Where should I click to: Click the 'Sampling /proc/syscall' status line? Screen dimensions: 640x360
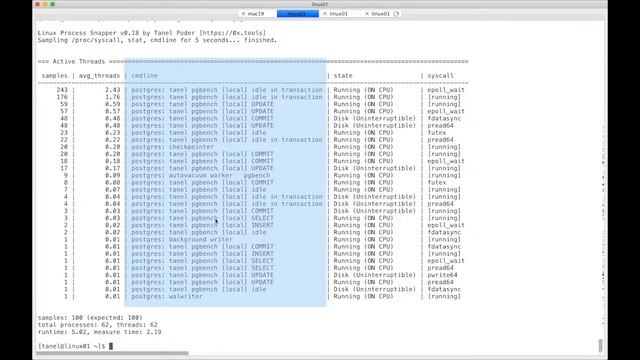click(x=157, y=40)
